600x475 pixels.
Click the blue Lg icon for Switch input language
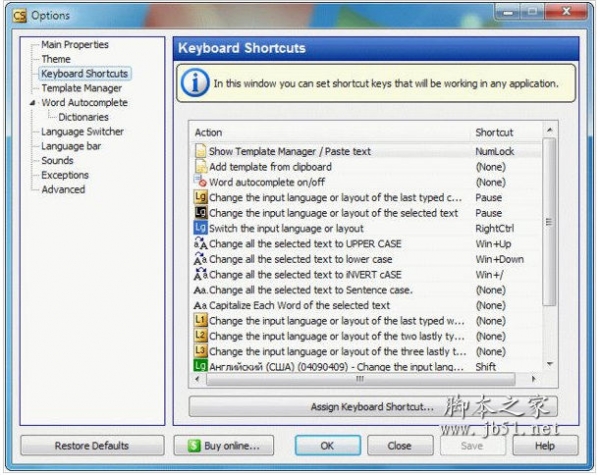point(201,228)
